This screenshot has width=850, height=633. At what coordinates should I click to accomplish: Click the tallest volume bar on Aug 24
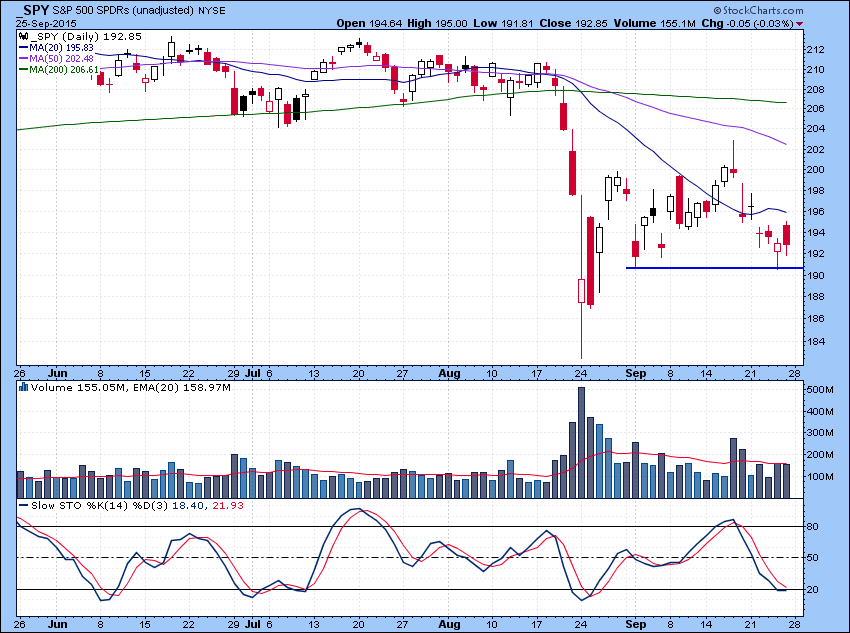tap(582, 442)
